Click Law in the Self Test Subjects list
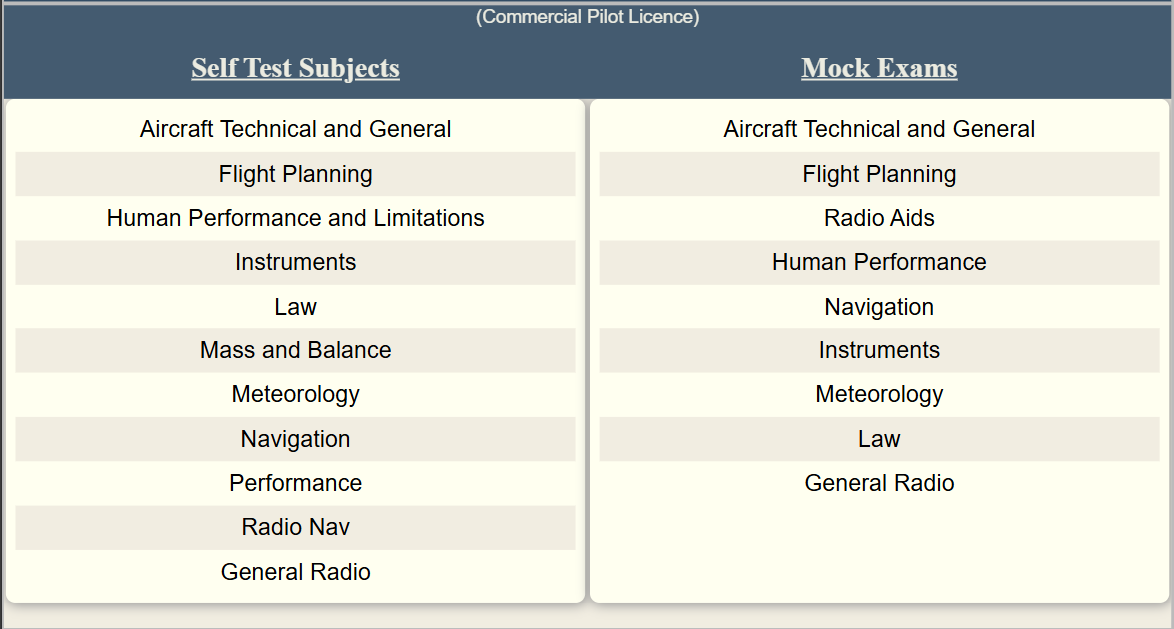The image size is (1174, 629). click(x=295, y=307)
